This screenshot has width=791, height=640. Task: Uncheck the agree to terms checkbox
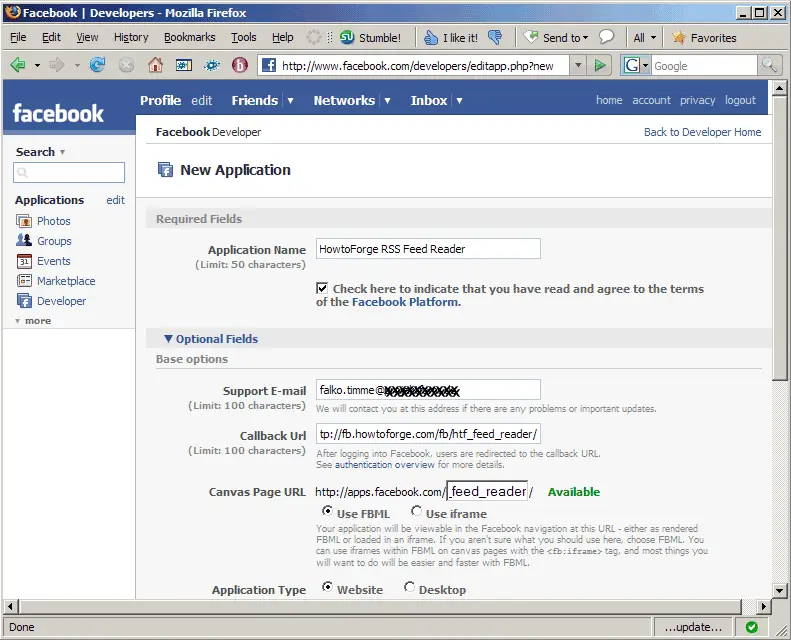(322, 288)
